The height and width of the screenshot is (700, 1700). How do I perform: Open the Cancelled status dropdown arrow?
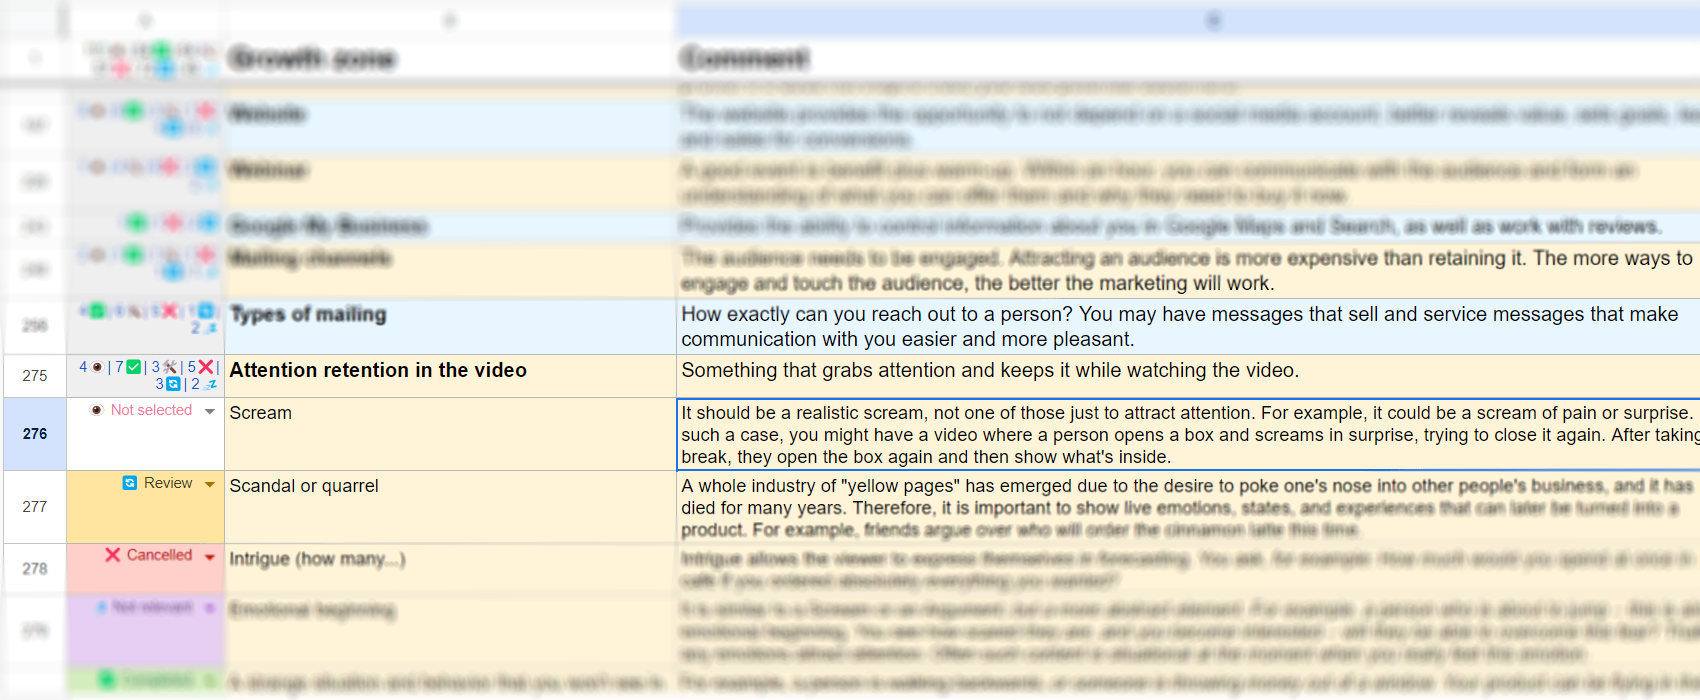[210, 556]
